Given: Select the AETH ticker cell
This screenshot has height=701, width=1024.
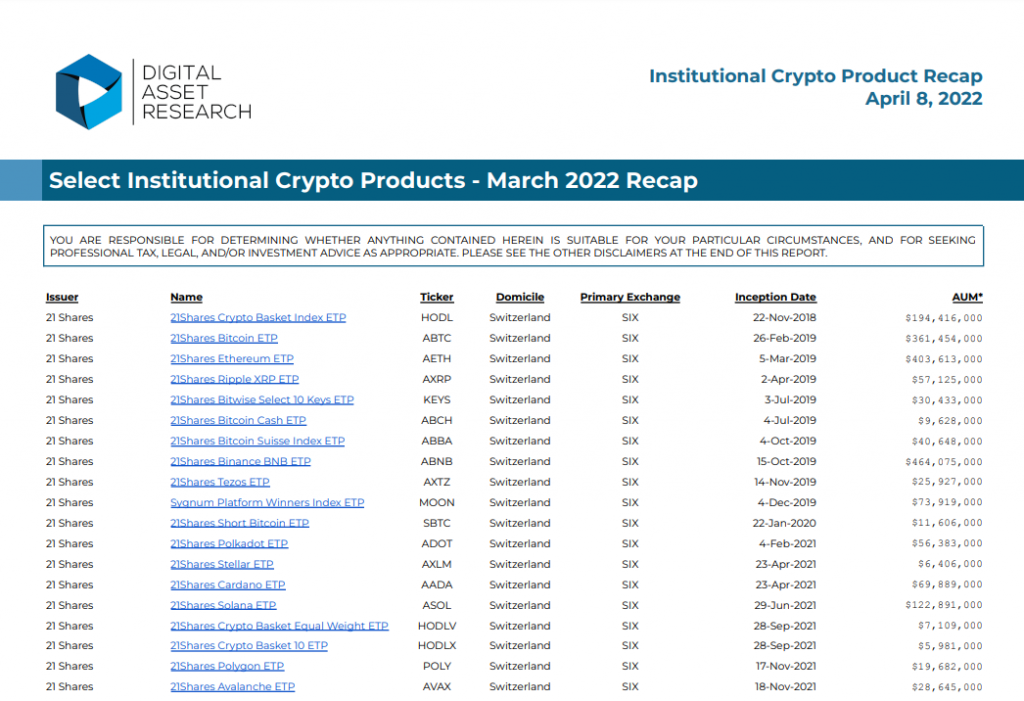Looking at the screenshot, I should point(437,359).
